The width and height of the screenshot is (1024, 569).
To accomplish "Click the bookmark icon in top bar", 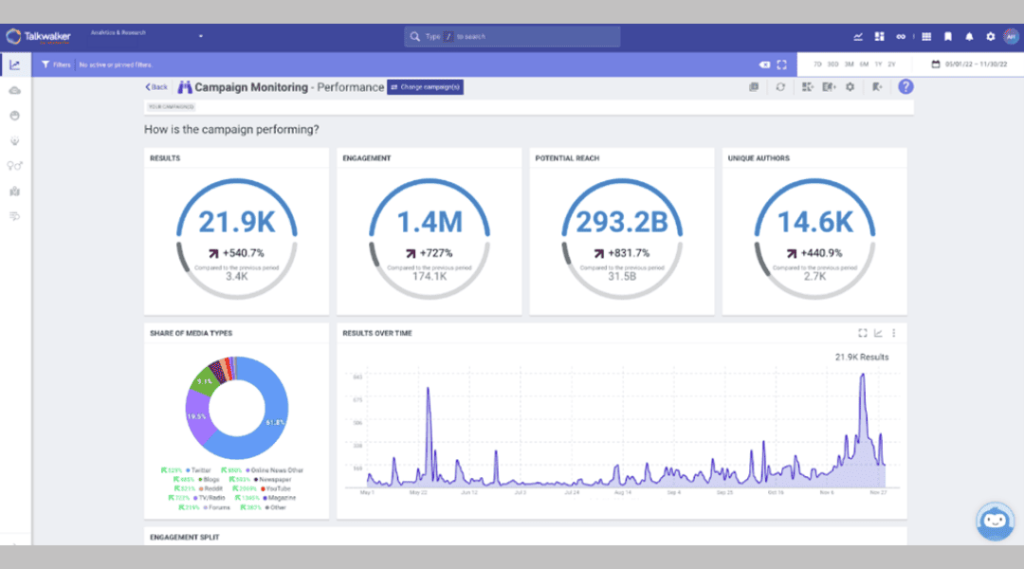I will point(948,37).
